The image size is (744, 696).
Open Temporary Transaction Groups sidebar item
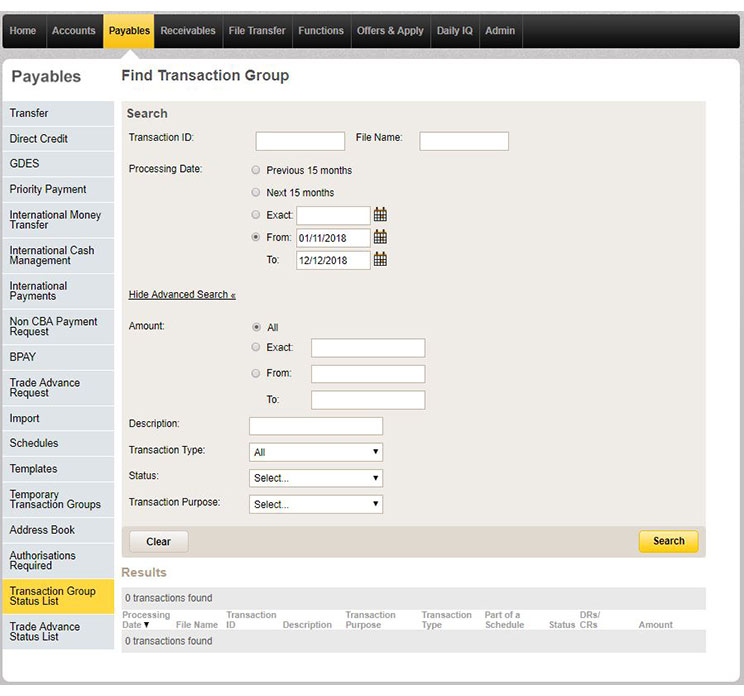tap(58, 500)
